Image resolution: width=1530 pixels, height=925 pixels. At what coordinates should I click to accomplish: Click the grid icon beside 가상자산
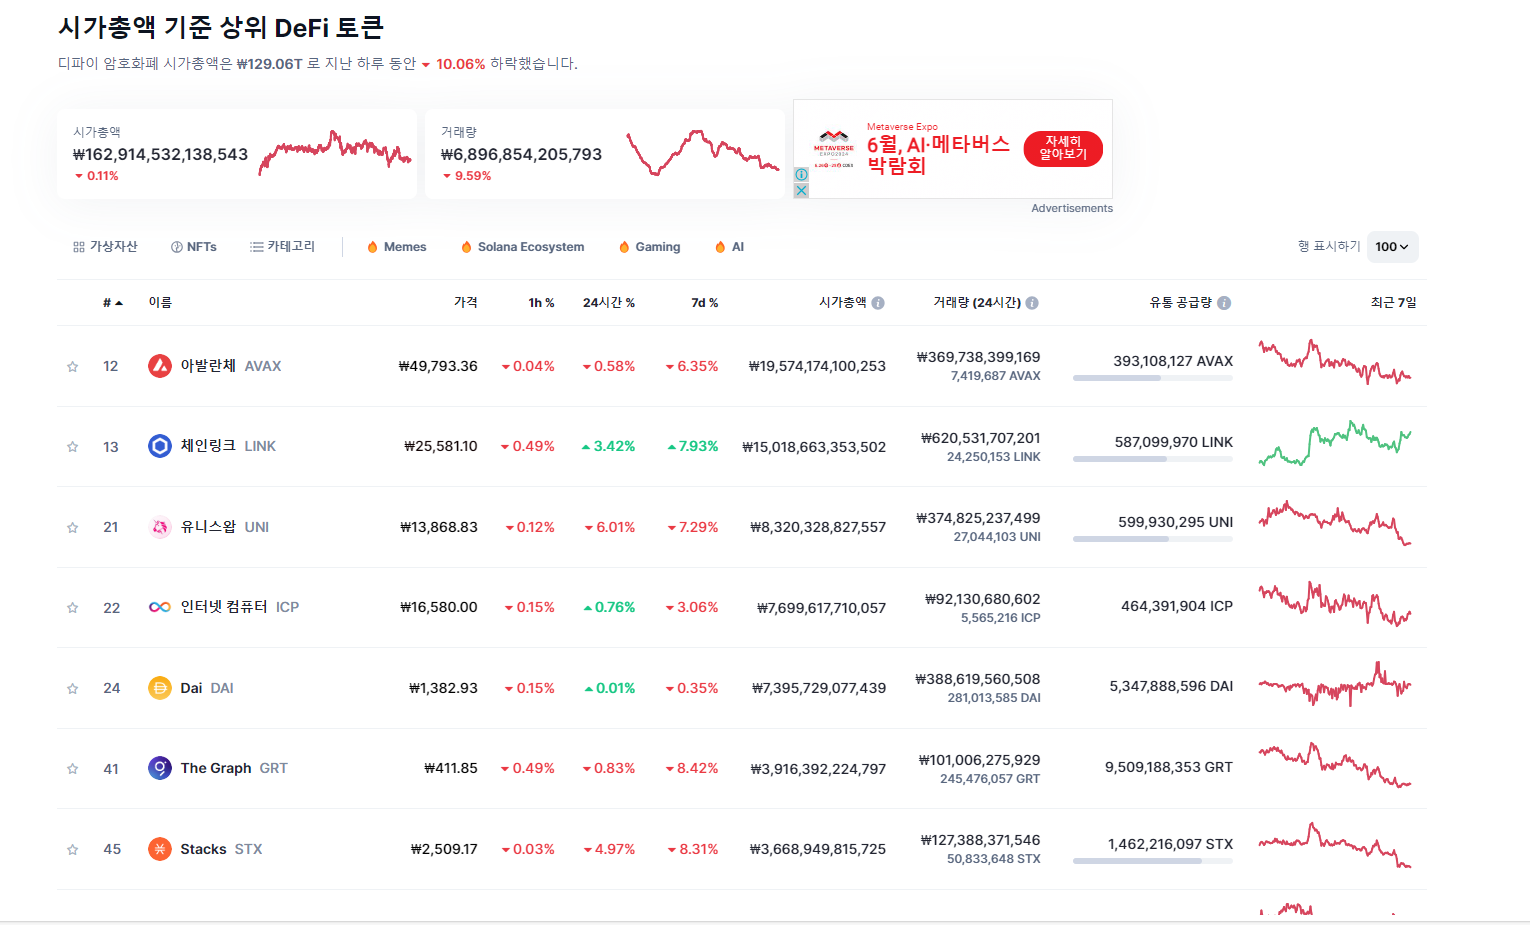[x=79, y=247]
